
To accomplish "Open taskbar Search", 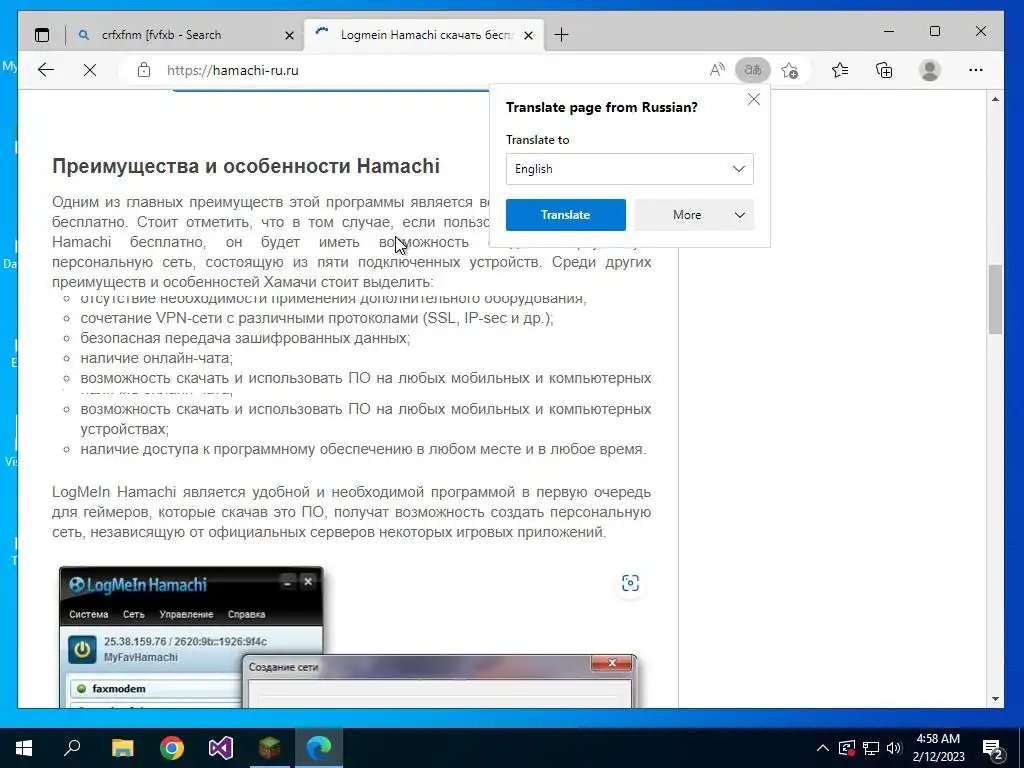I will coord(72,748).
